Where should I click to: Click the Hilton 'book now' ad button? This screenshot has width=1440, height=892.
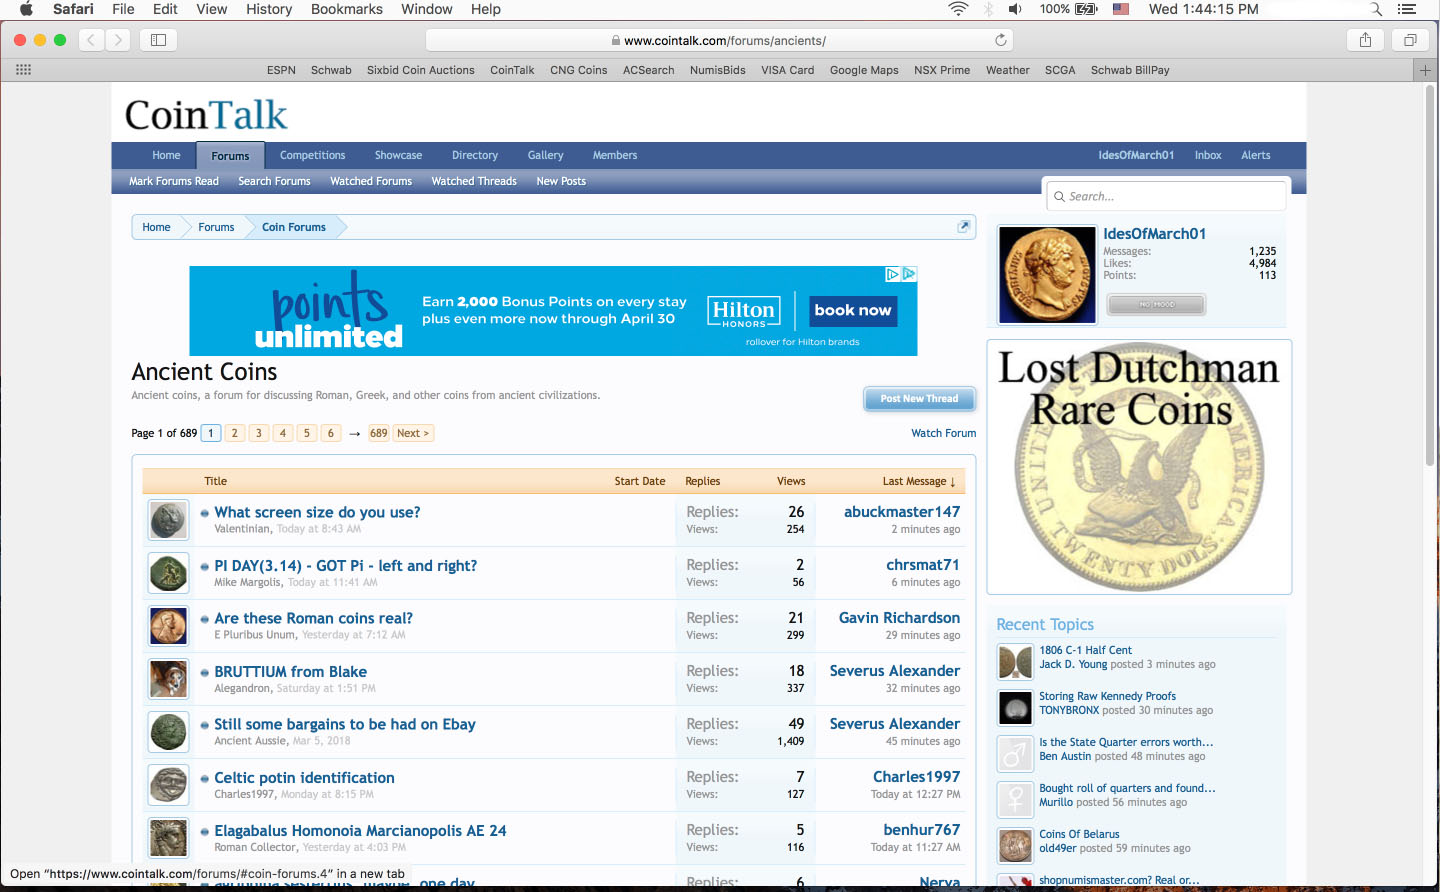(853, 310)
